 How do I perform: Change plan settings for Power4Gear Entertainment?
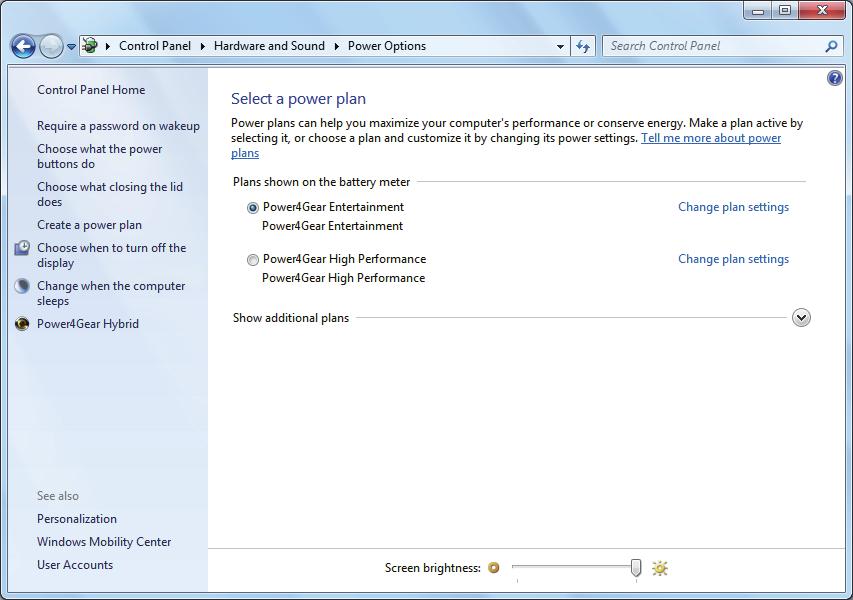733,207
